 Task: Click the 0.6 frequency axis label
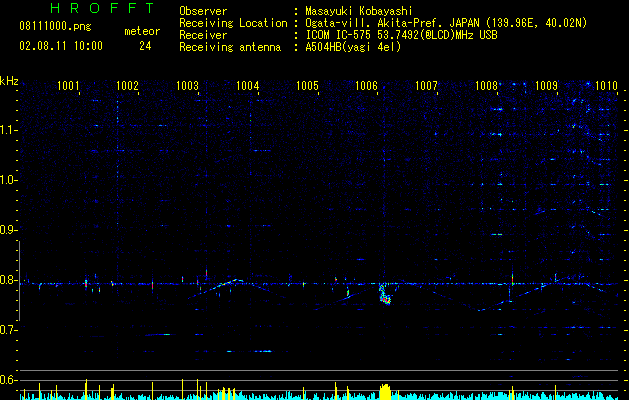(8, 380)
